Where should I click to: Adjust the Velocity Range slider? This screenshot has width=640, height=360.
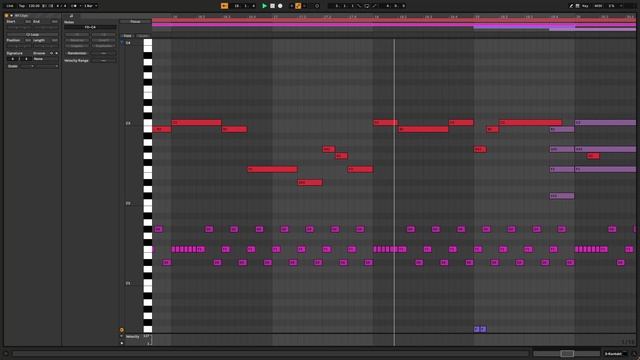tap(104, 60)
